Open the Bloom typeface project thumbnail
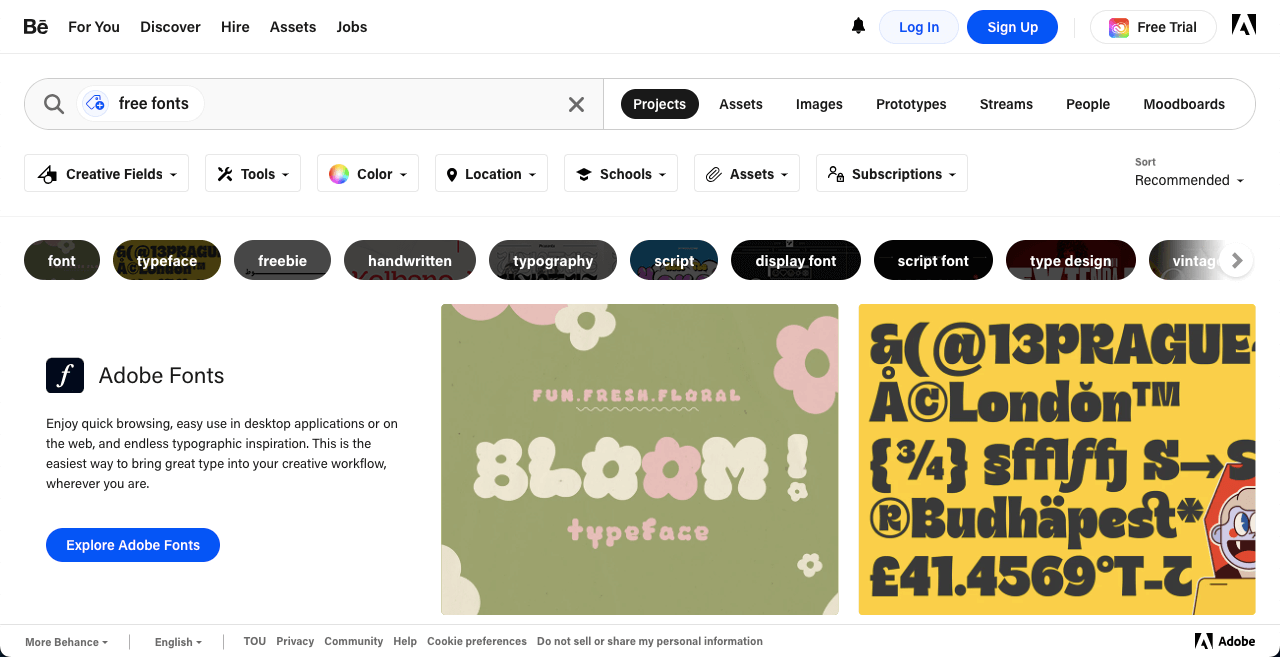This screenshot has width=1280, height=657. (x=639, y=459)
